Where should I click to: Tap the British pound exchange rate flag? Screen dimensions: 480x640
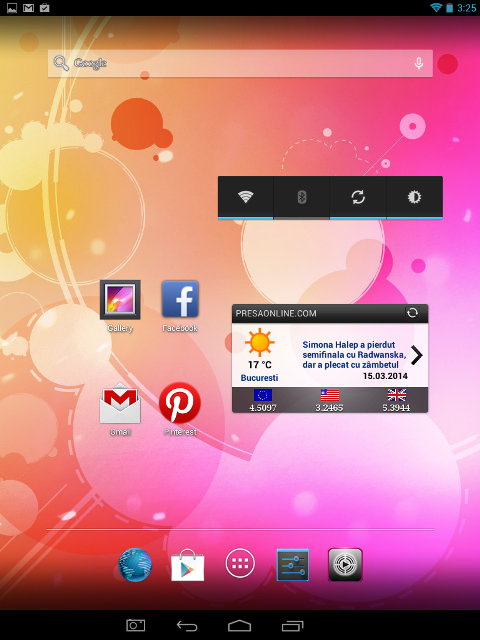tap(396, 395)
